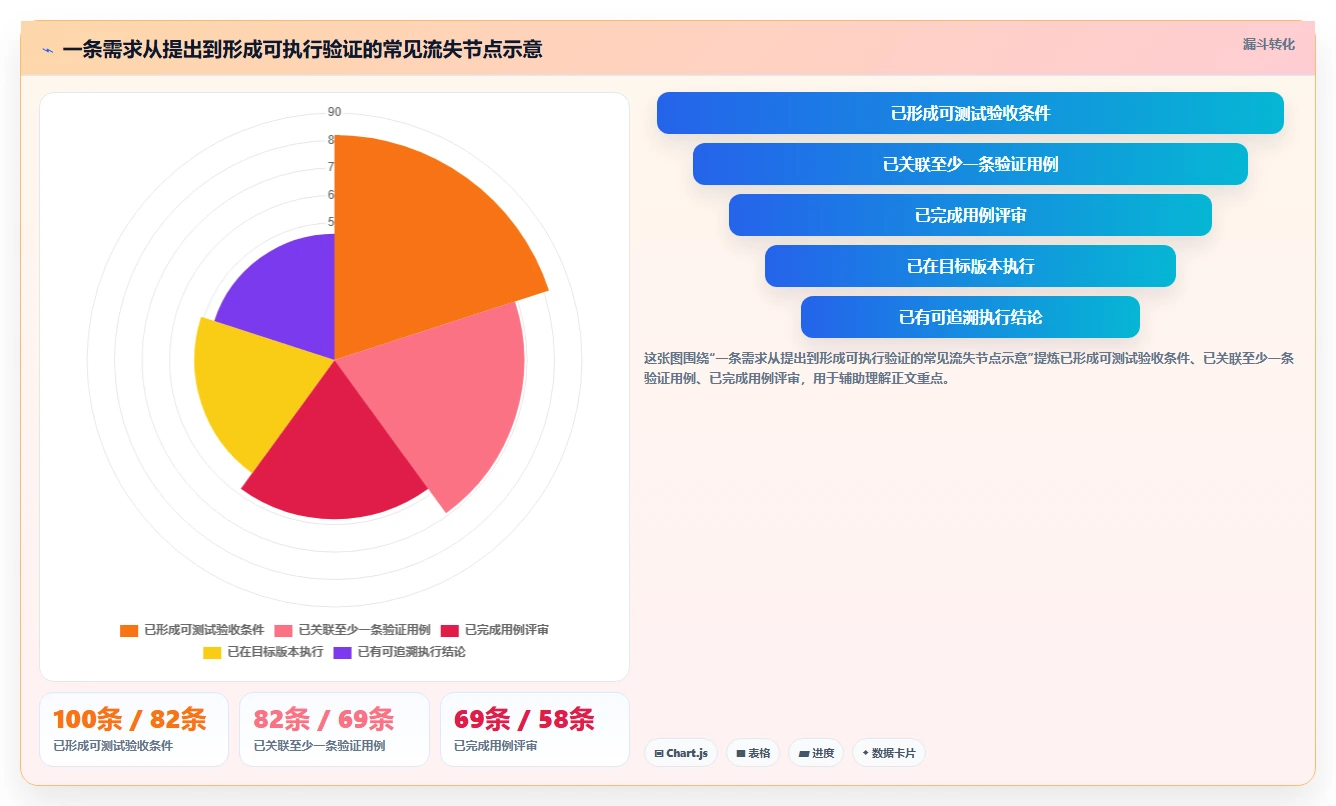Select the 表格 tag chip
Image resolution: width=1336 pixels, height=806 pixels.
(753, 753)
